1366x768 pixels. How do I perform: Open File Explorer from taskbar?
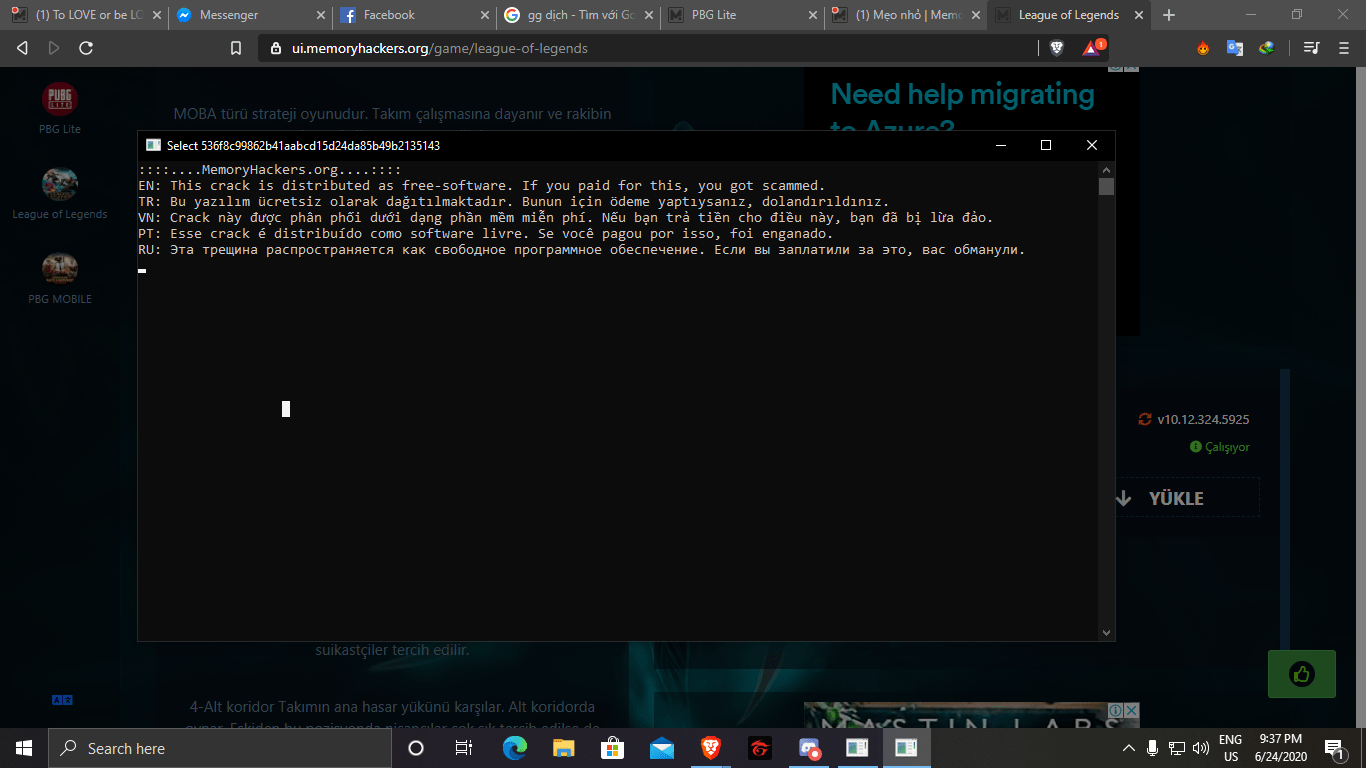click(x=564, y=748)
